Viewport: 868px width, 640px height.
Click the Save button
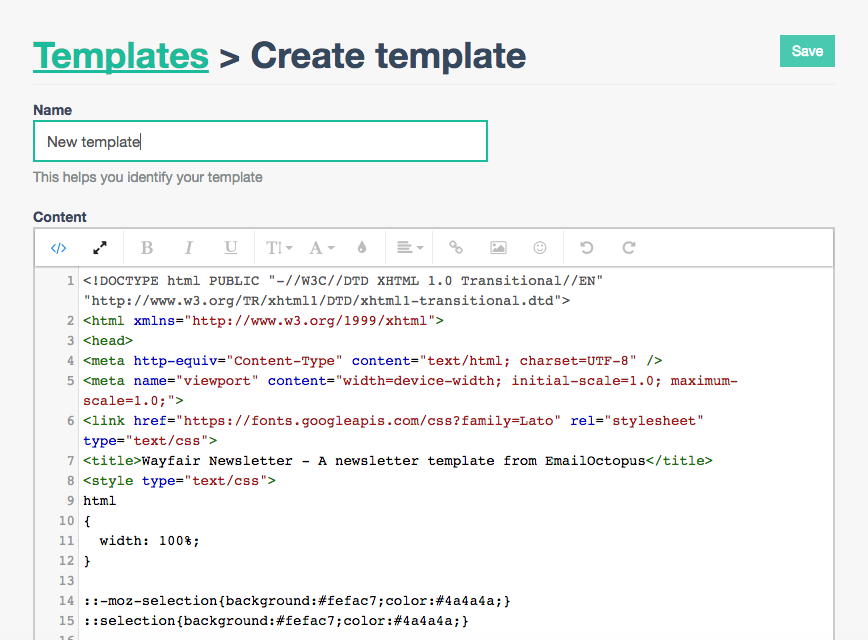tap(807, 51)
